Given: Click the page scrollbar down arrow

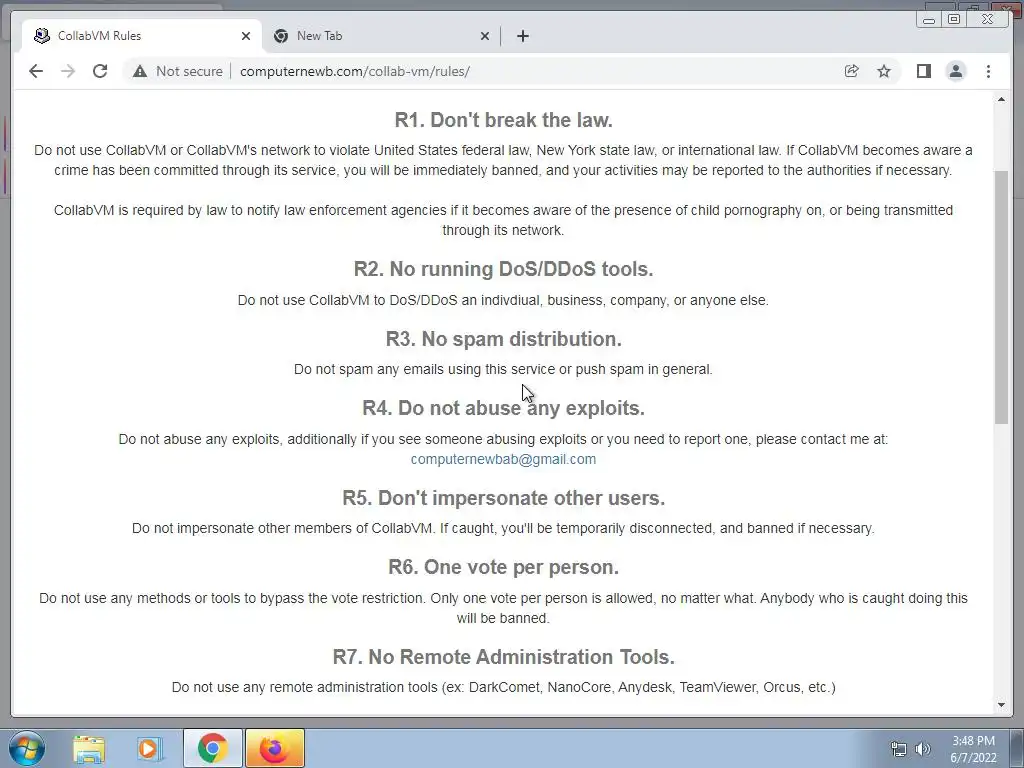Looking at the screenshot, I should tap(1001, 705).
